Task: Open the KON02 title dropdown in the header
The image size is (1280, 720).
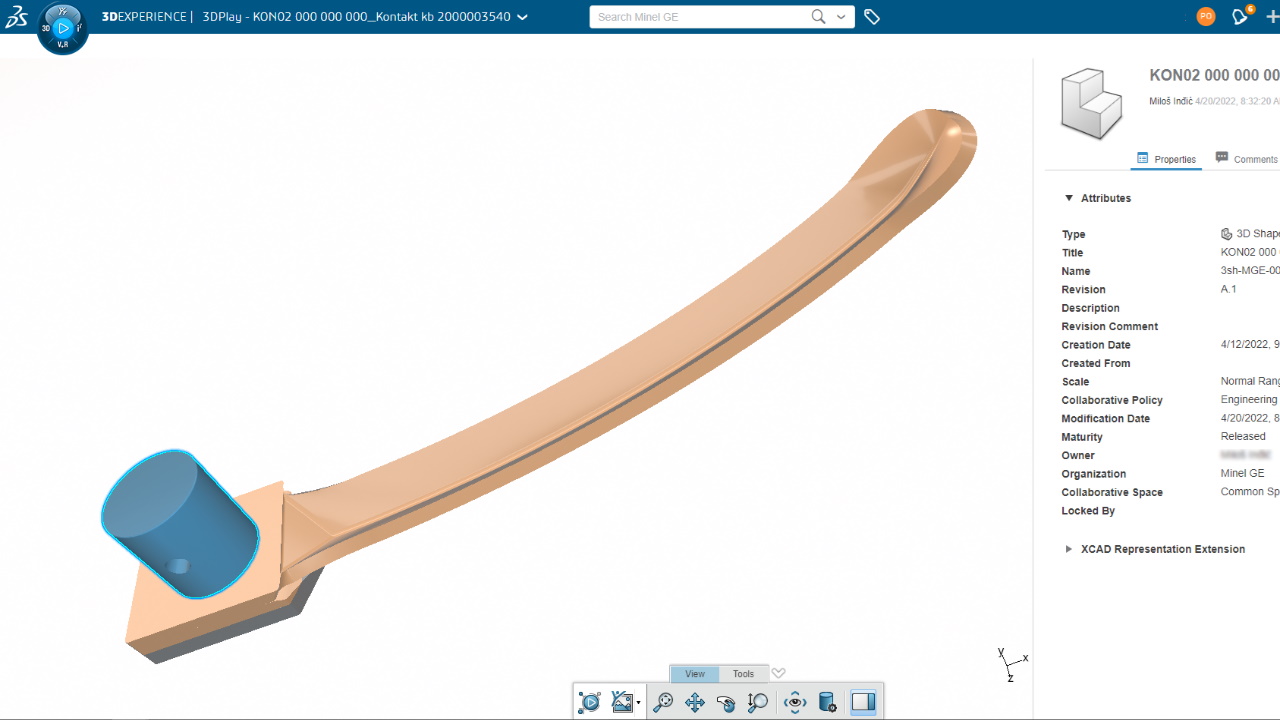Action: (x=521, y=16)
